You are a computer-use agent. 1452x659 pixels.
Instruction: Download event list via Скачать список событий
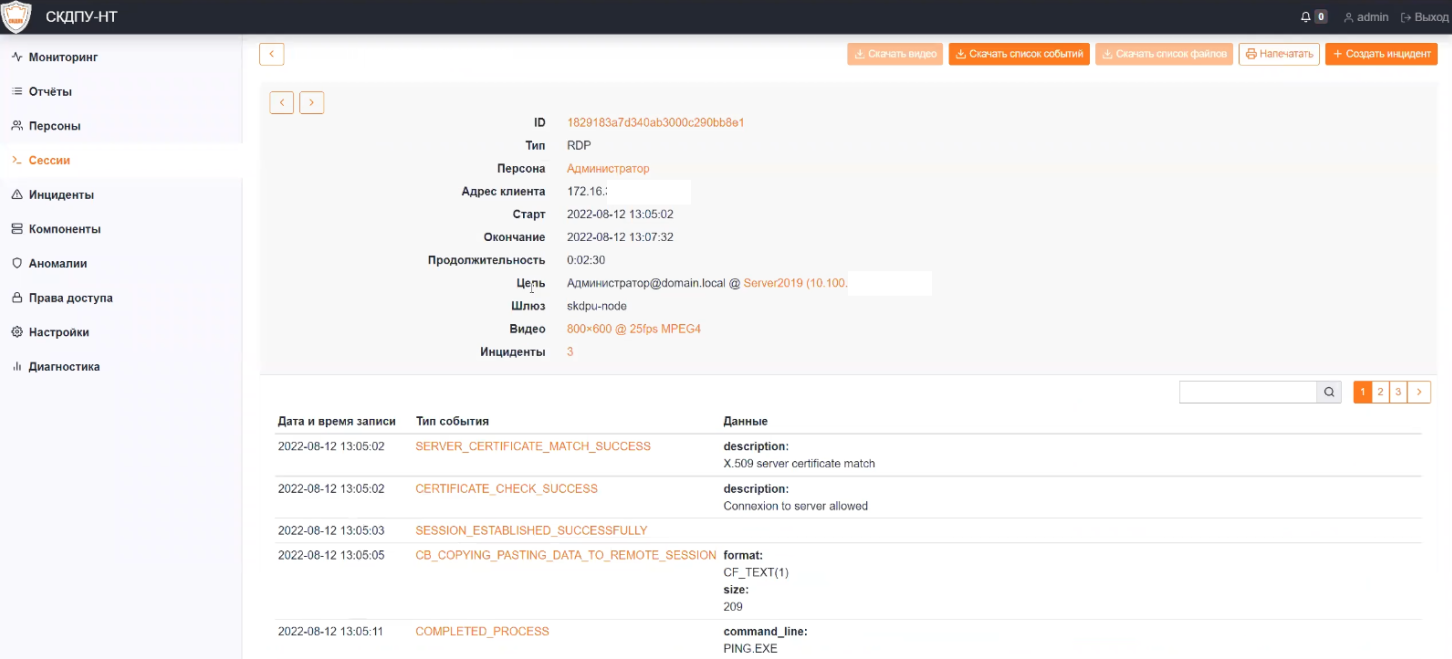tap(1019, 54)
